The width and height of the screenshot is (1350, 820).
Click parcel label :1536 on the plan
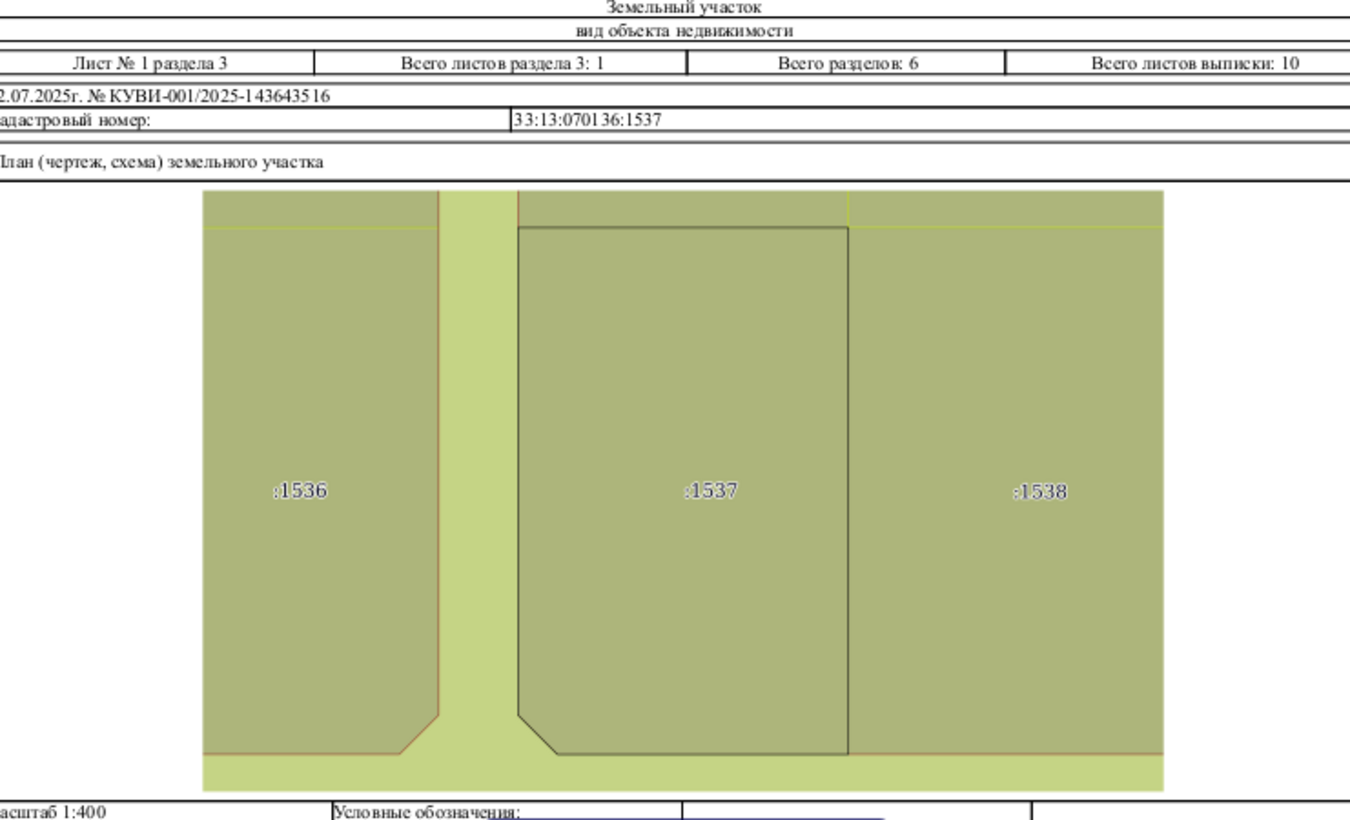coord(300,491)
